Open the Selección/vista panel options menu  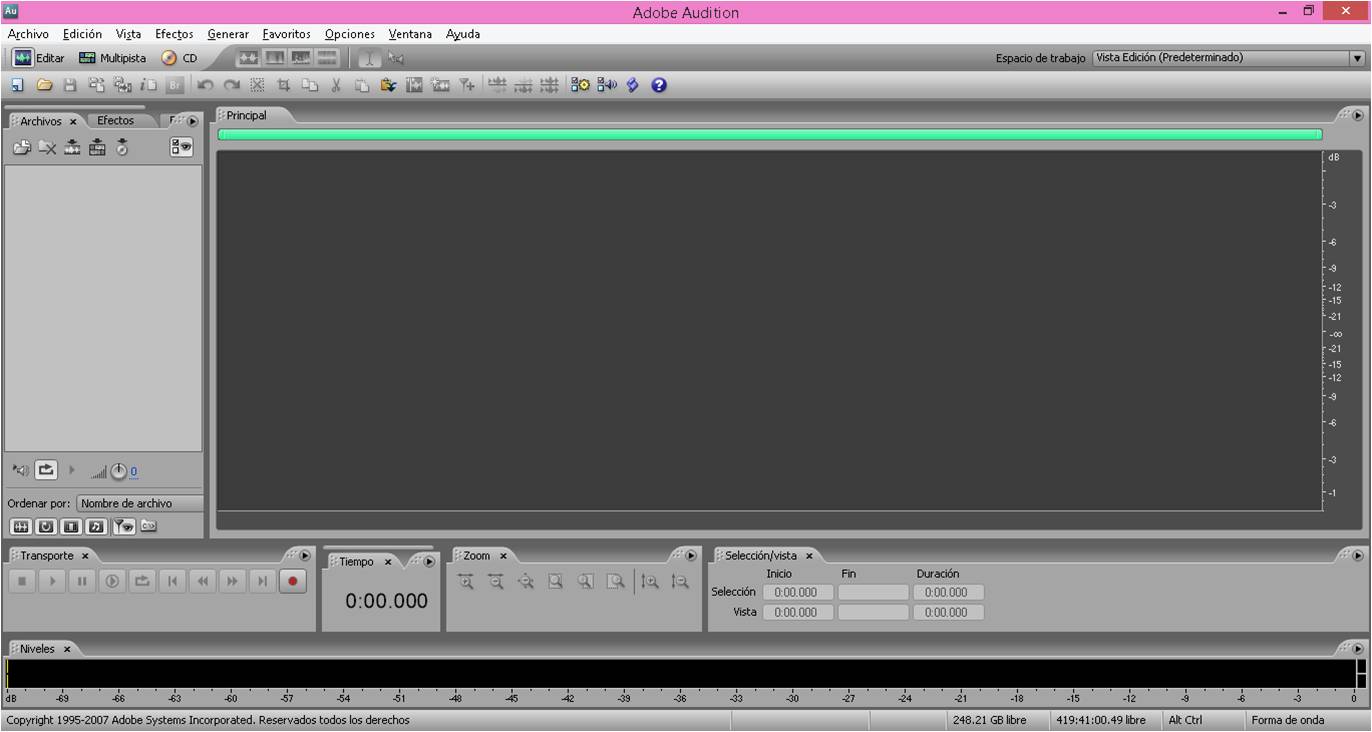point(1358,555)
